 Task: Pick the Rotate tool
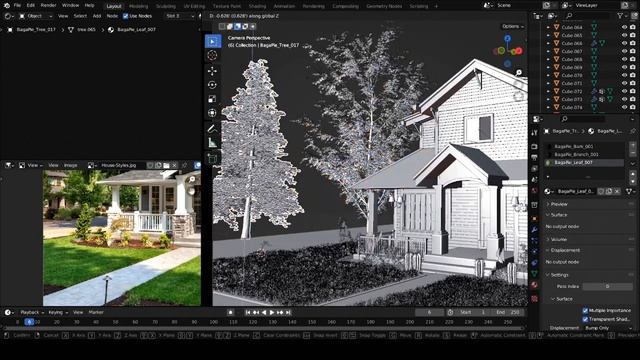(212, 85)
